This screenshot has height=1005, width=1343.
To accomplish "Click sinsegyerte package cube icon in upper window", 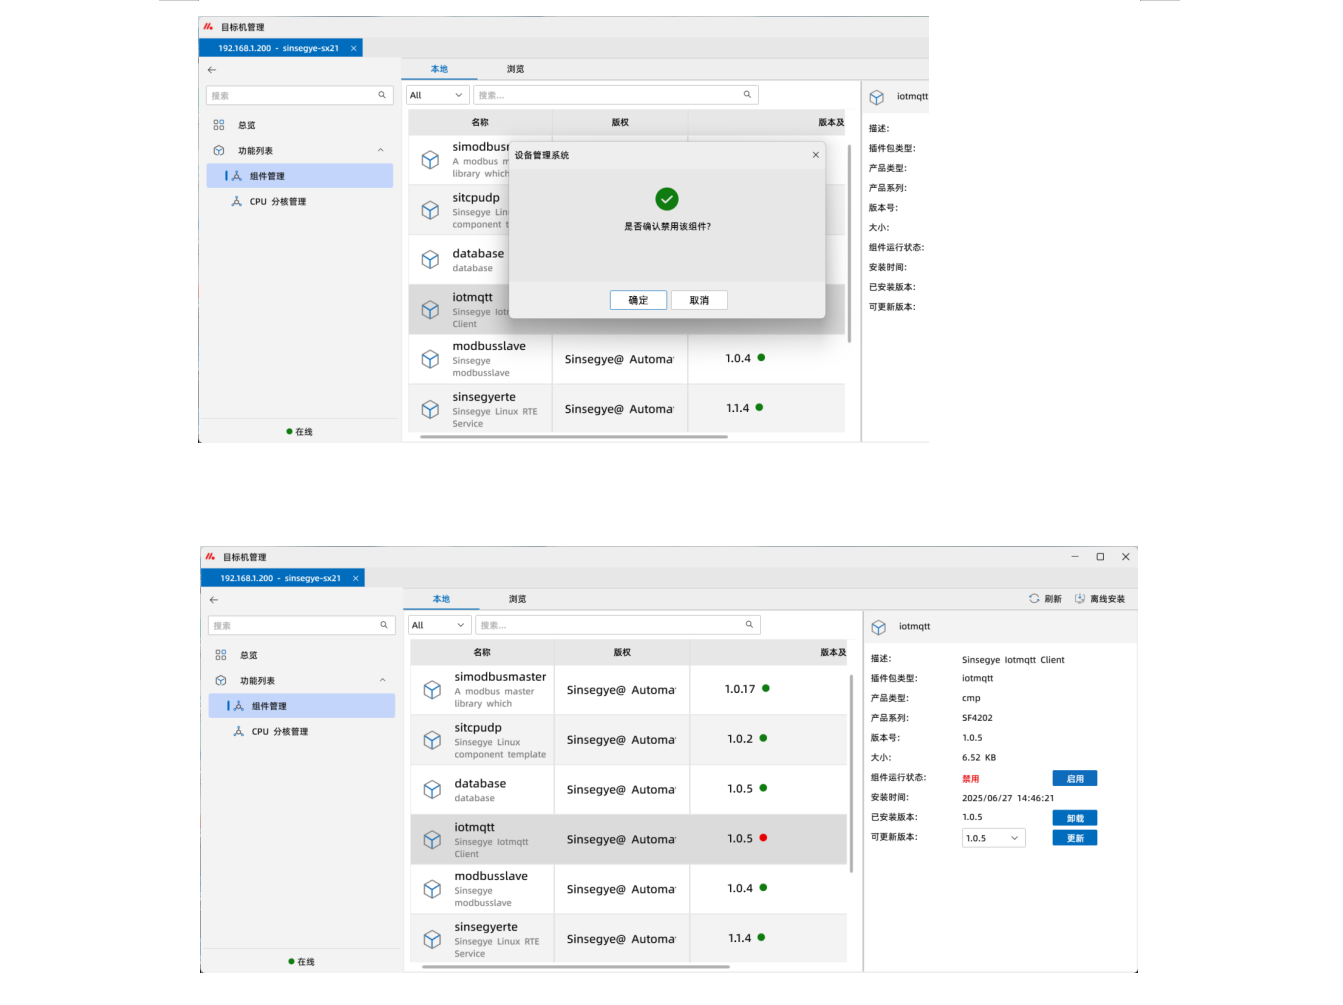I will click(430, 409).
